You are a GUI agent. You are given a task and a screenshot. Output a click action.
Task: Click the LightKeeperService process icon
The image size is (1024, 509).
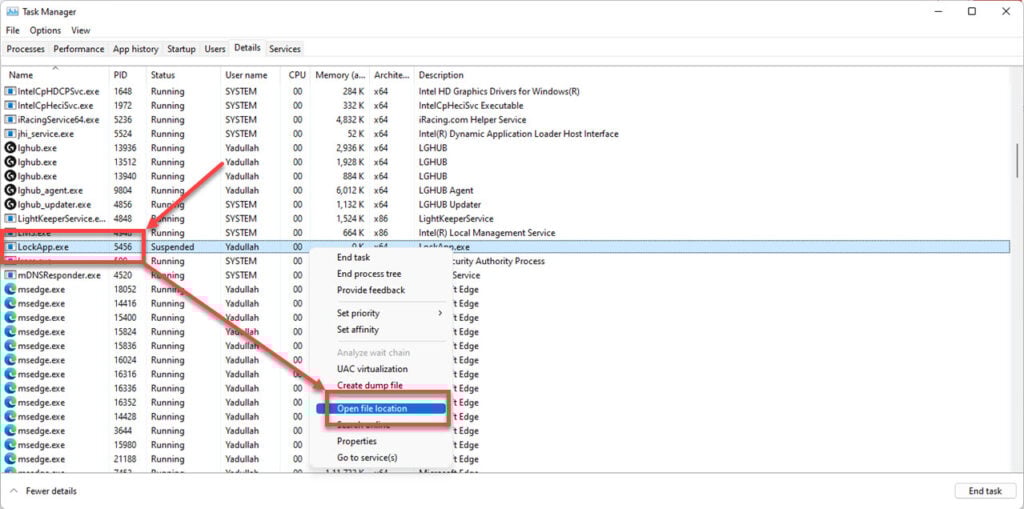[10, 219]
